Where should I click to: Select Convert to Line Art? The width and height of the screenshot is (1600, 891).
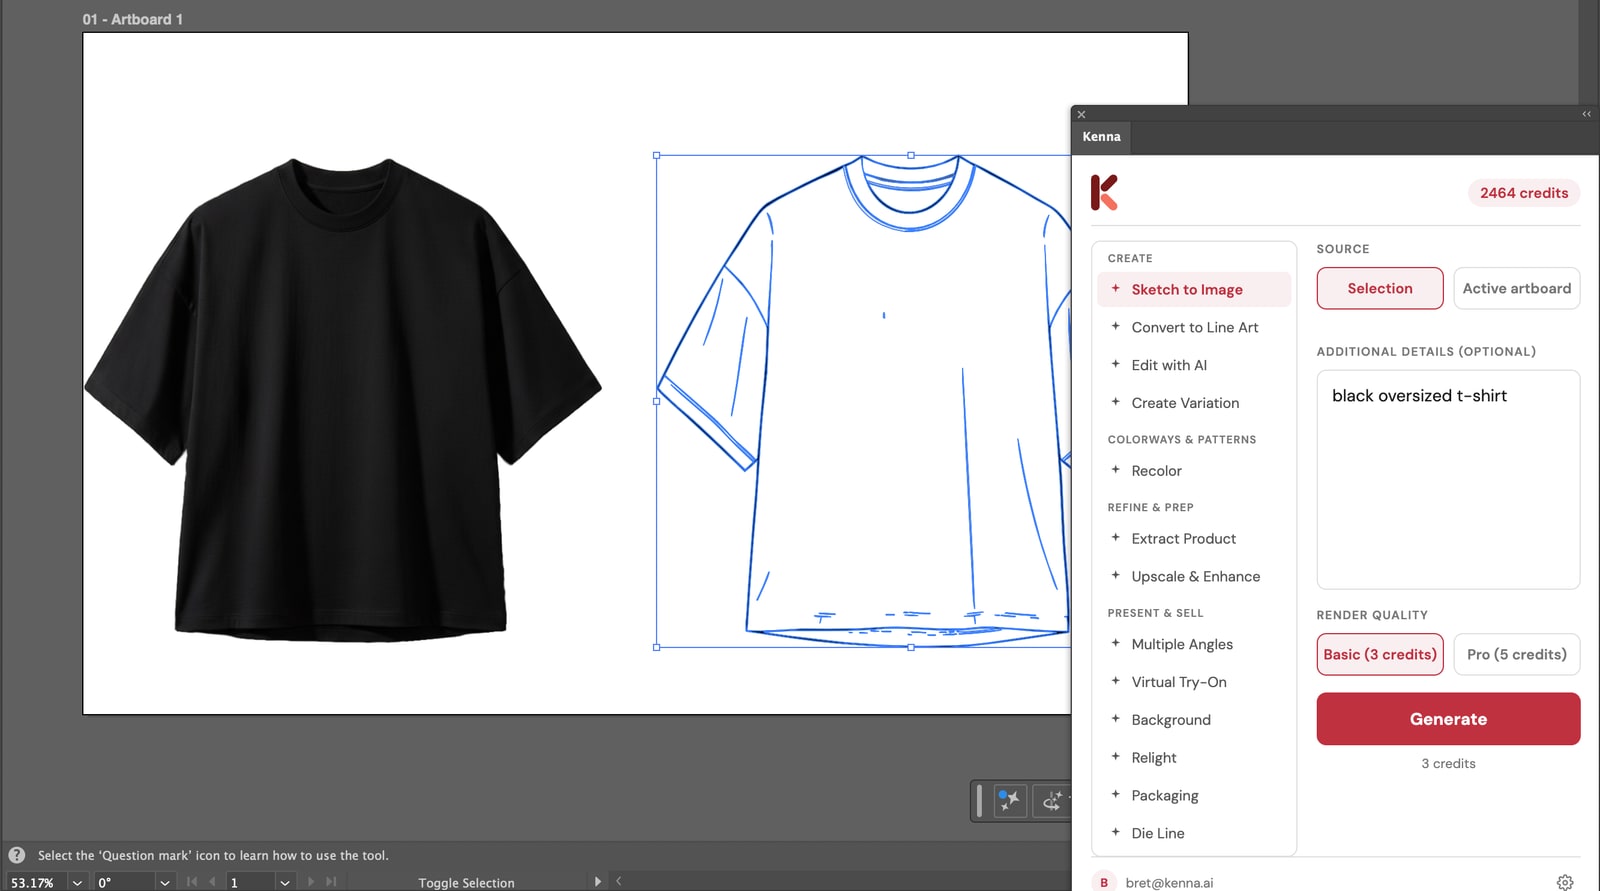coord(1194,327)
